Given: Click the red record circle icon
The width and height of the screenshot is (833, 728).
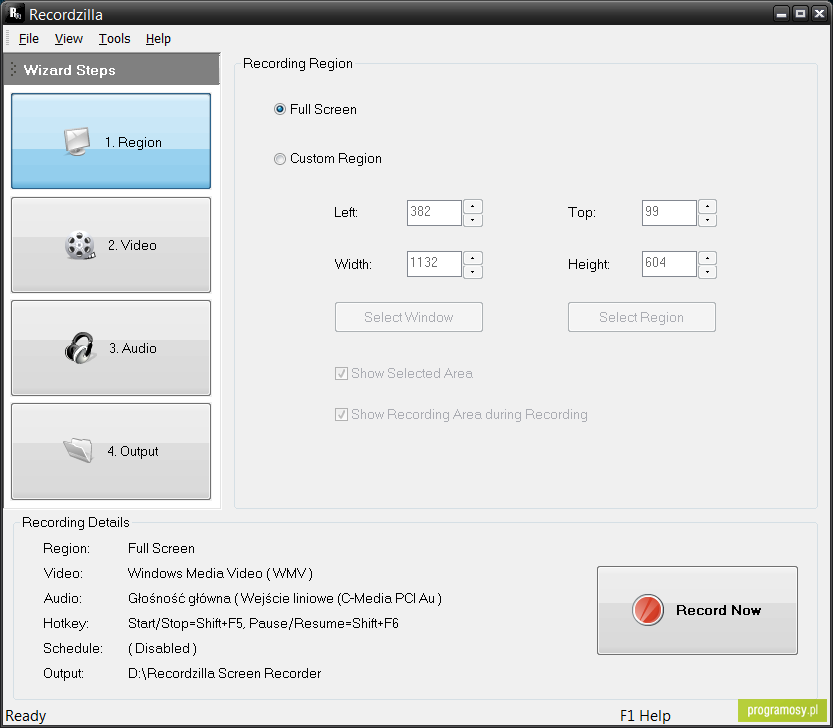Looking at the screenshot, I should point(648,610).
